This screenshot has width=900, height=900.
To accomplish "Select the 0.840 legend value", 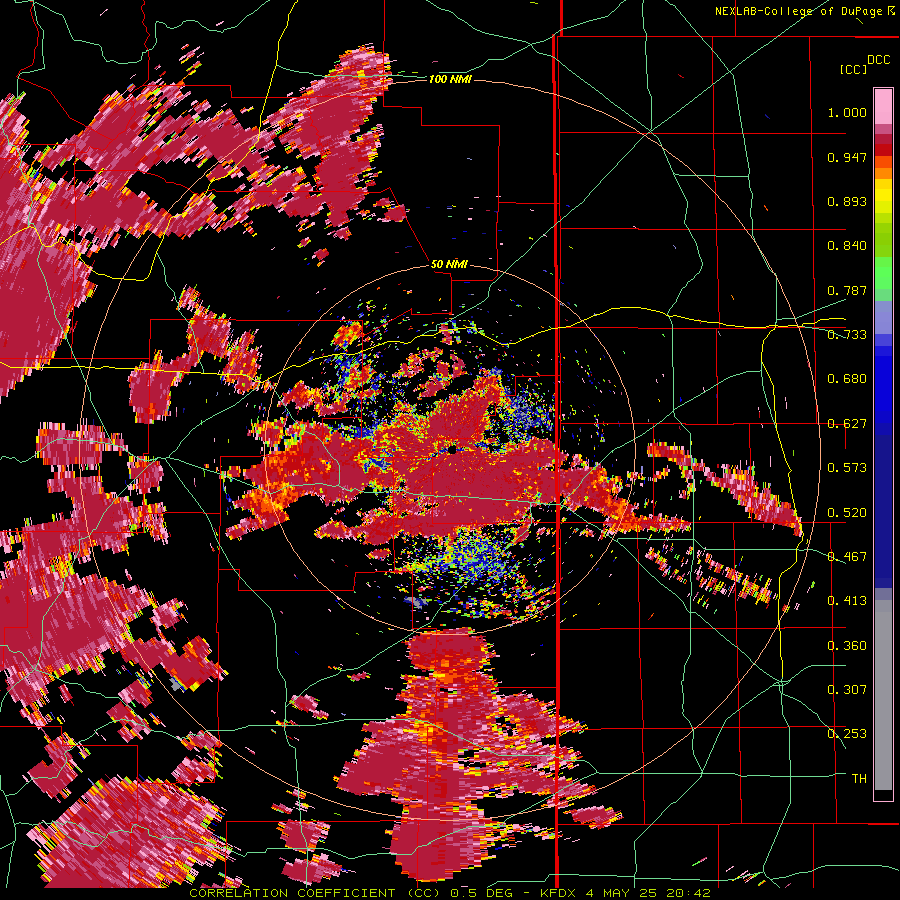I will point(847,246).
